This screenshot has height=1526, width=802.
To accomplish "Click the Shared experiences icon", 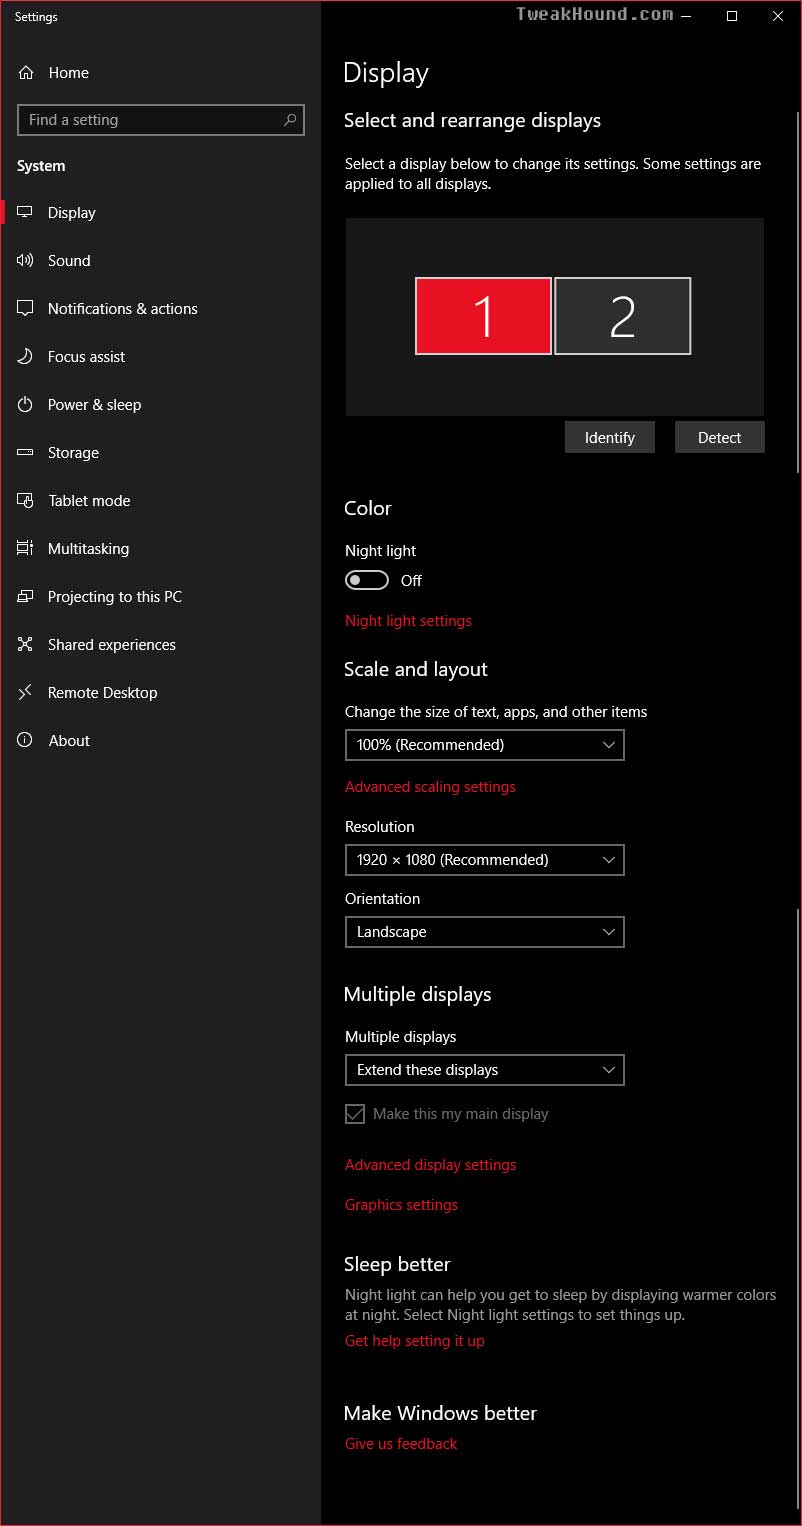I will pyautogui.click(x=26, y=645).
